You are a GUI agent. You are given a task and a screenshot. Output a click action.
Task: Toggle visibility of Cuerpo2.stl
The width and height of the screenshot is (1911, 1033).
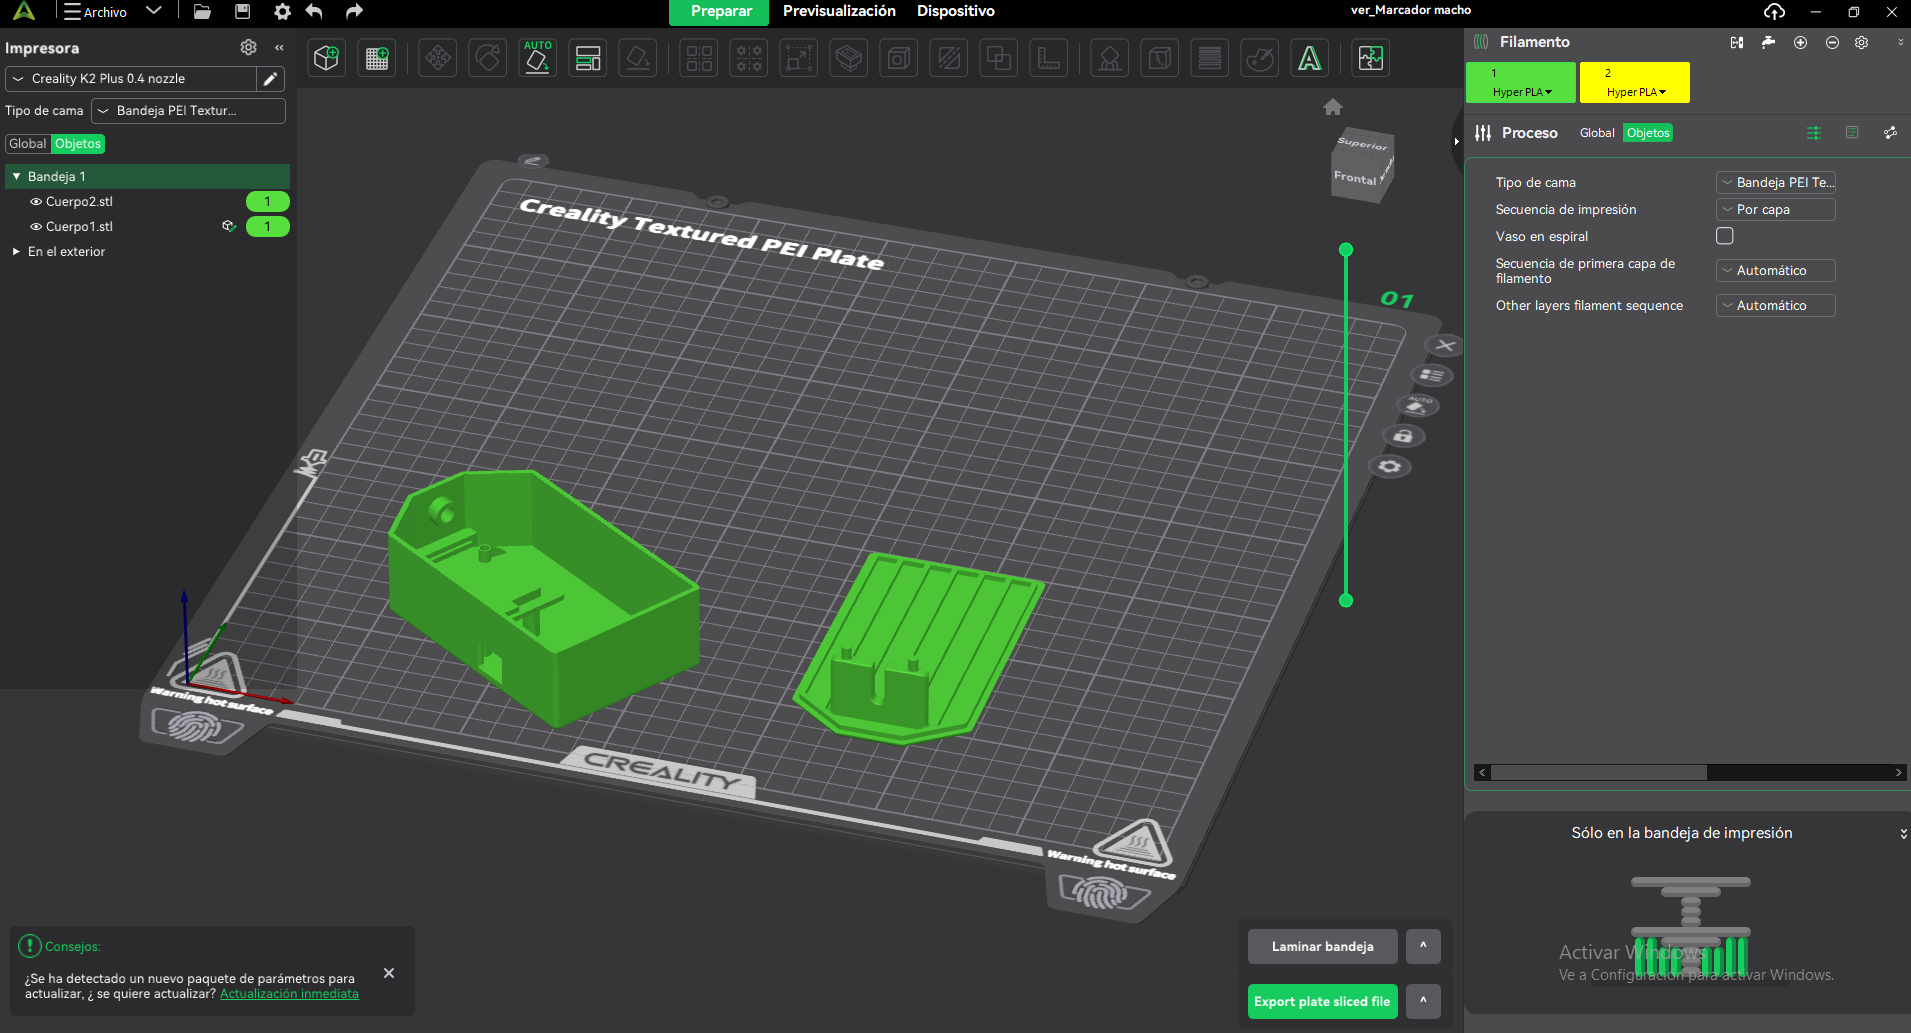pos(36,202)
